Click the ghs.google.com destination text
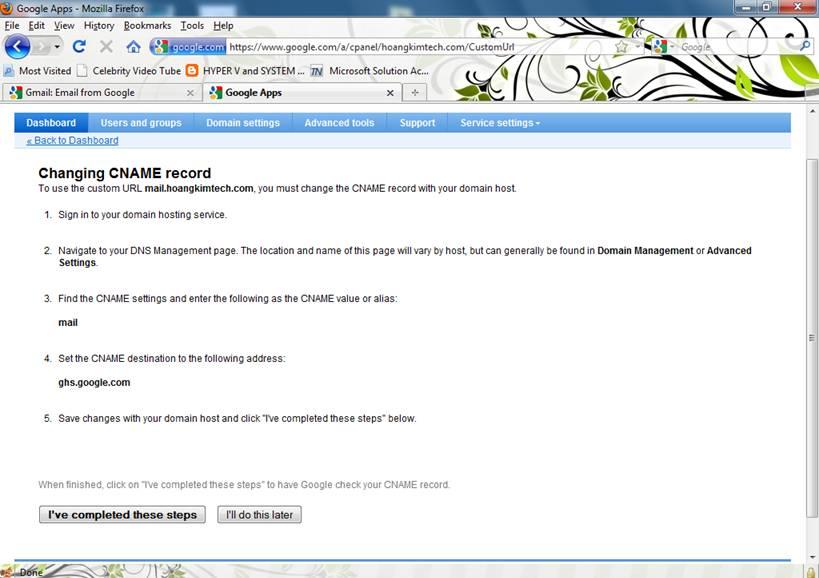 click(x=94, y=382)
